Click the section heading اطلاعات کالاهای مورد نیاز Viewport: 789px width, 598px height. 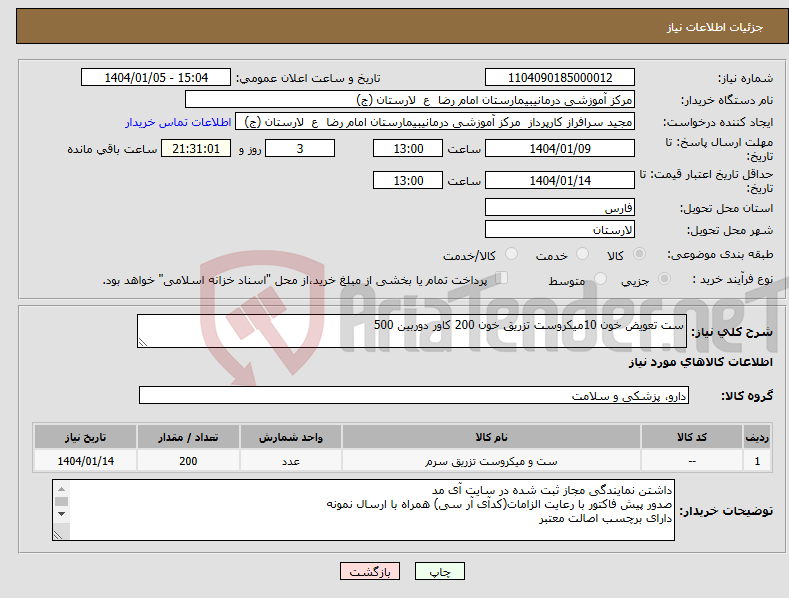pos(700,362)
